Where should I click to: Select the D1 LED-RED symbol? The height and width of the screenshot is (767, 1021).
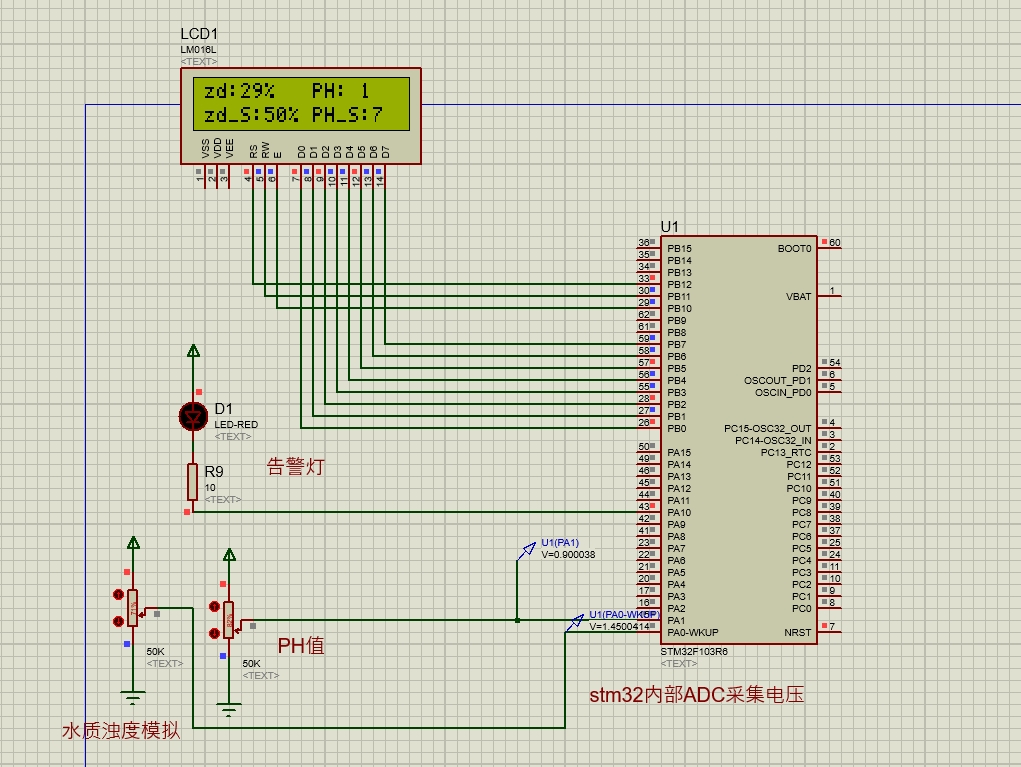click(193, 417)
